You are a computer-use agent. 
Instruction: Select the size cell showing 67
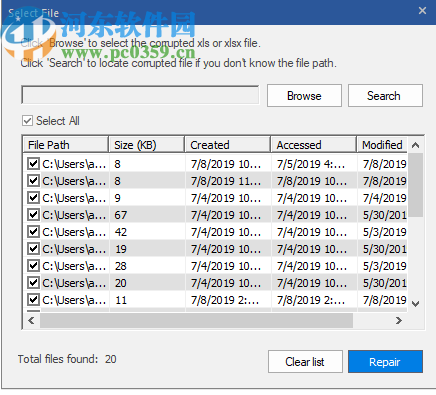click(147, 215)
